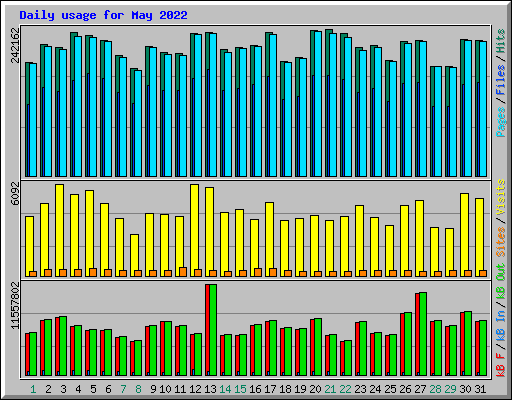Click day 16 on the x-axis
Image resolution: width=512 pixels, height=400 pixels.
(x=255, y=389)
